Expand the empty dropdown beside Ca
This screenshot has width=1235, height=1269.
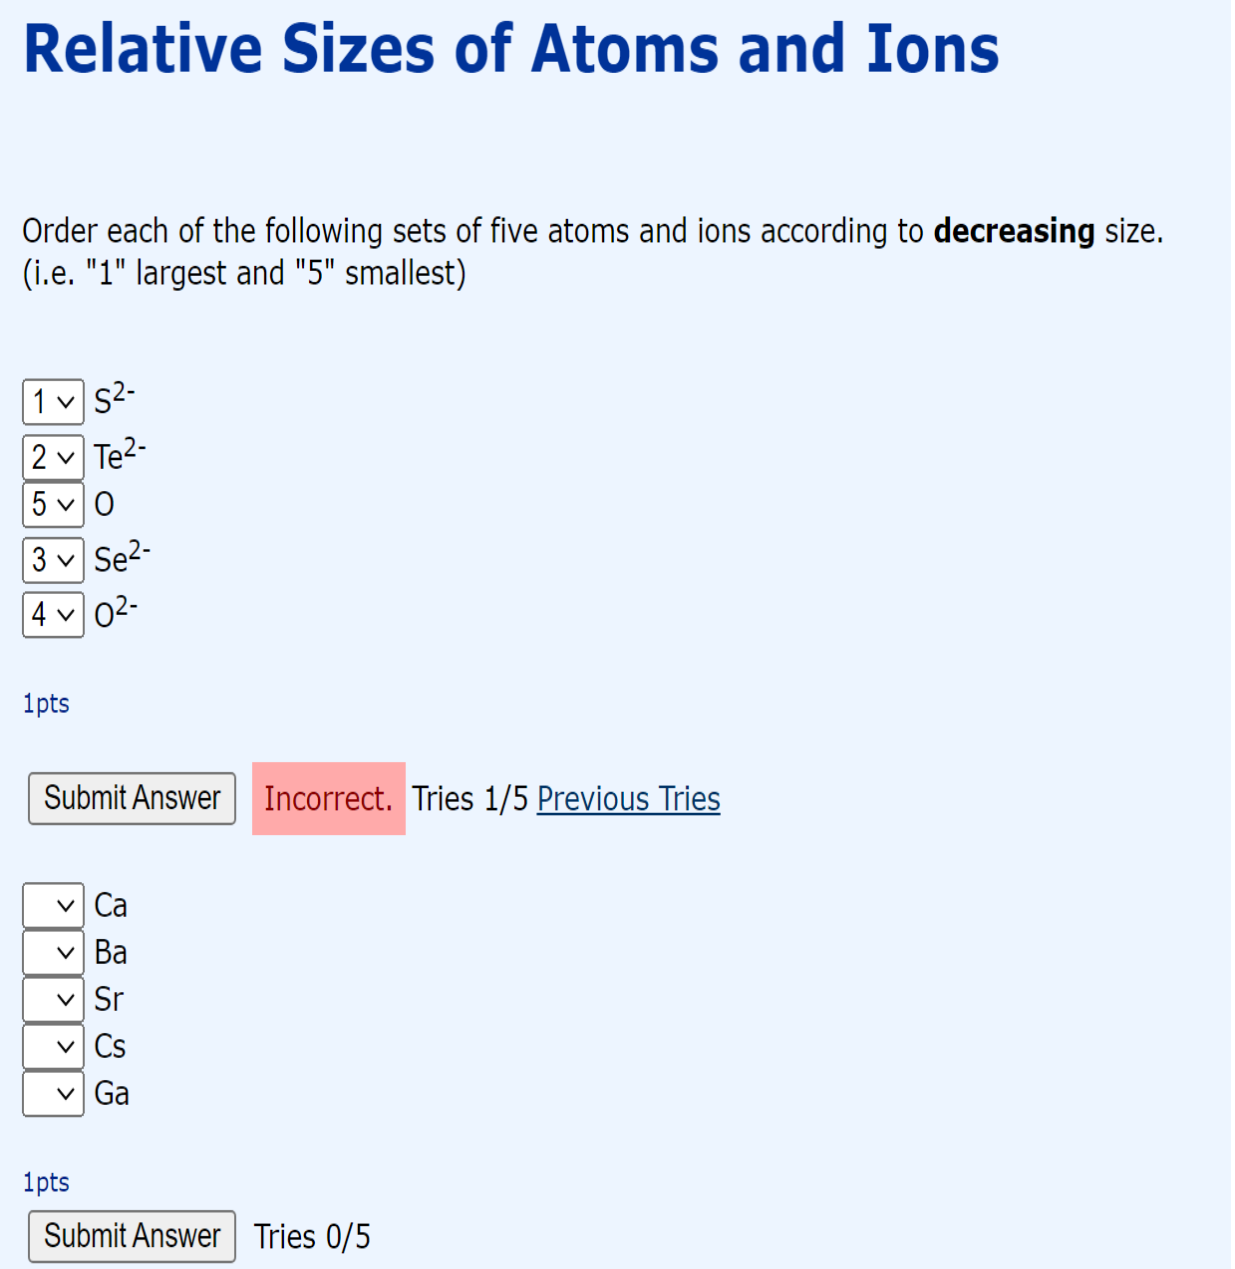click(52, 905)
